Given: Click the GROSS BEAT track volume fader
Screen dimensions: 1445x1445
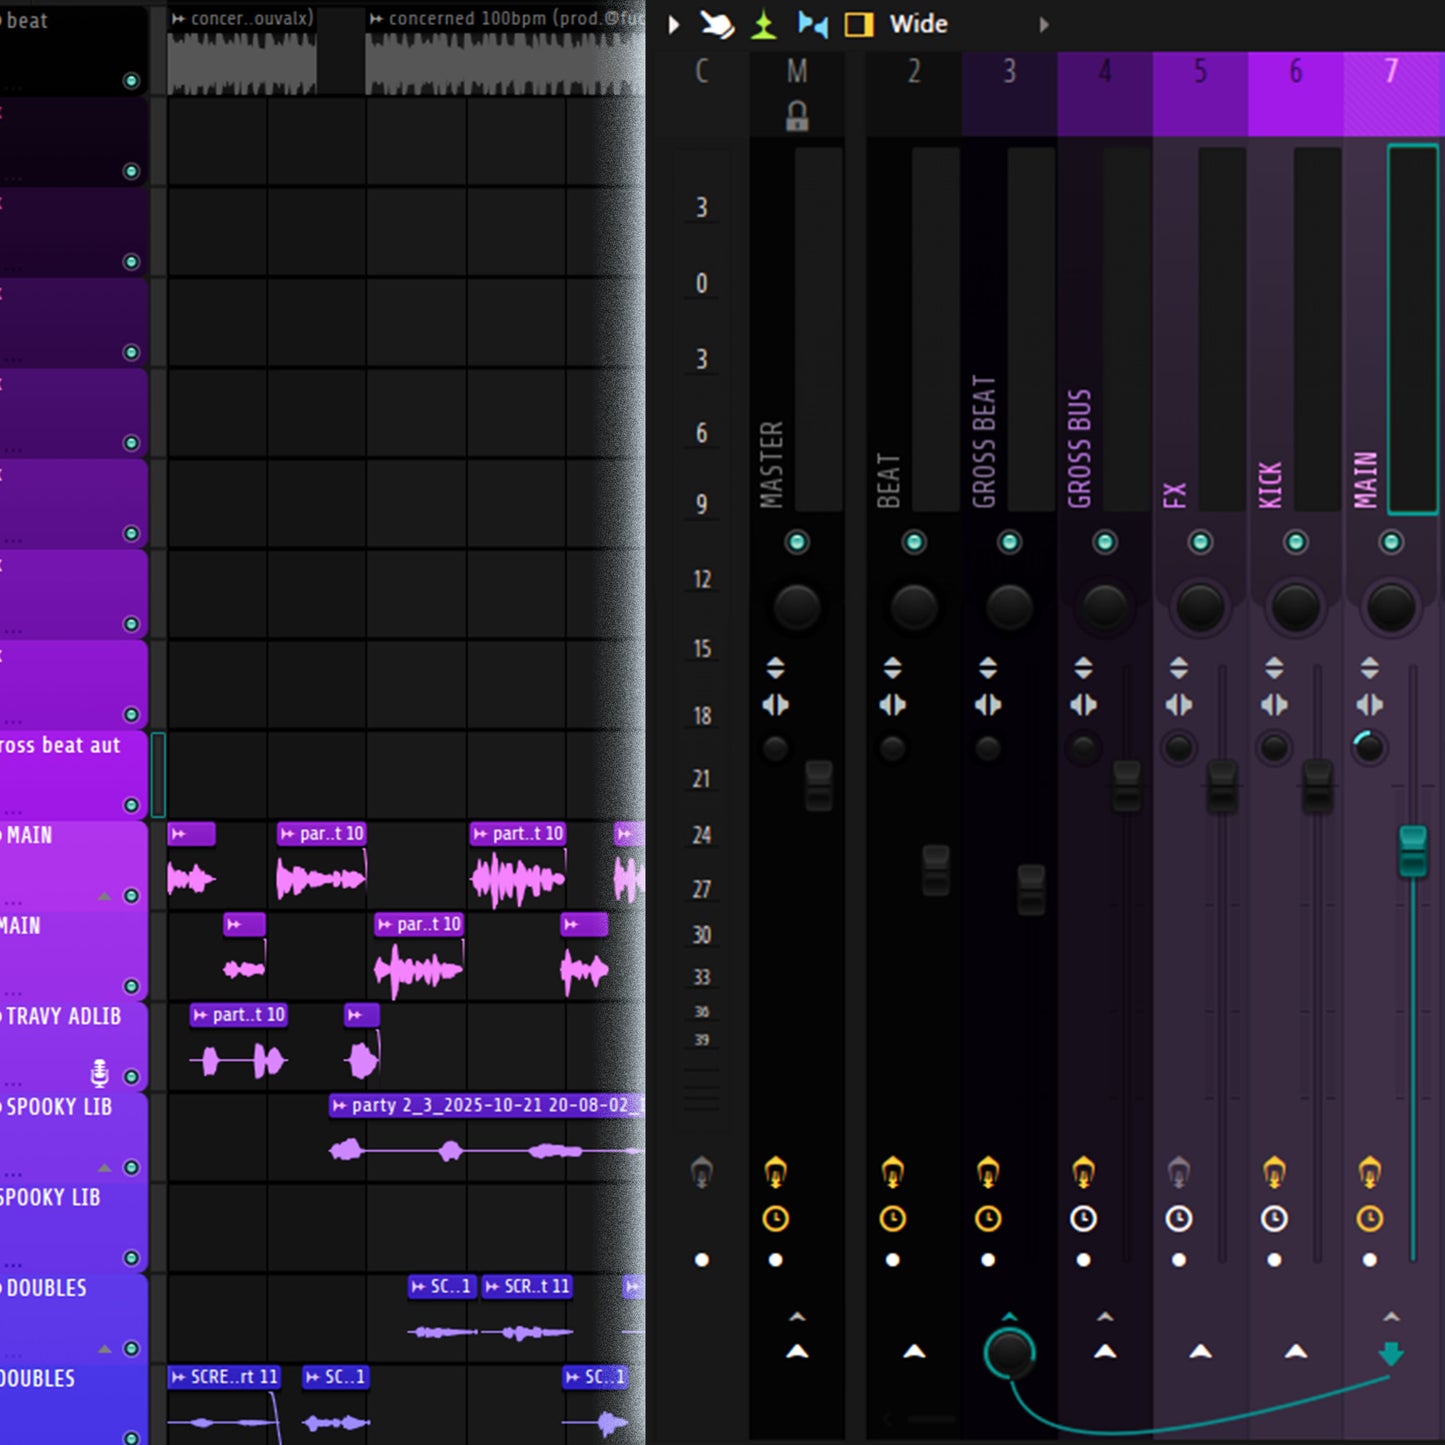Looking at the screenshot, I should tap(1031, 890).
